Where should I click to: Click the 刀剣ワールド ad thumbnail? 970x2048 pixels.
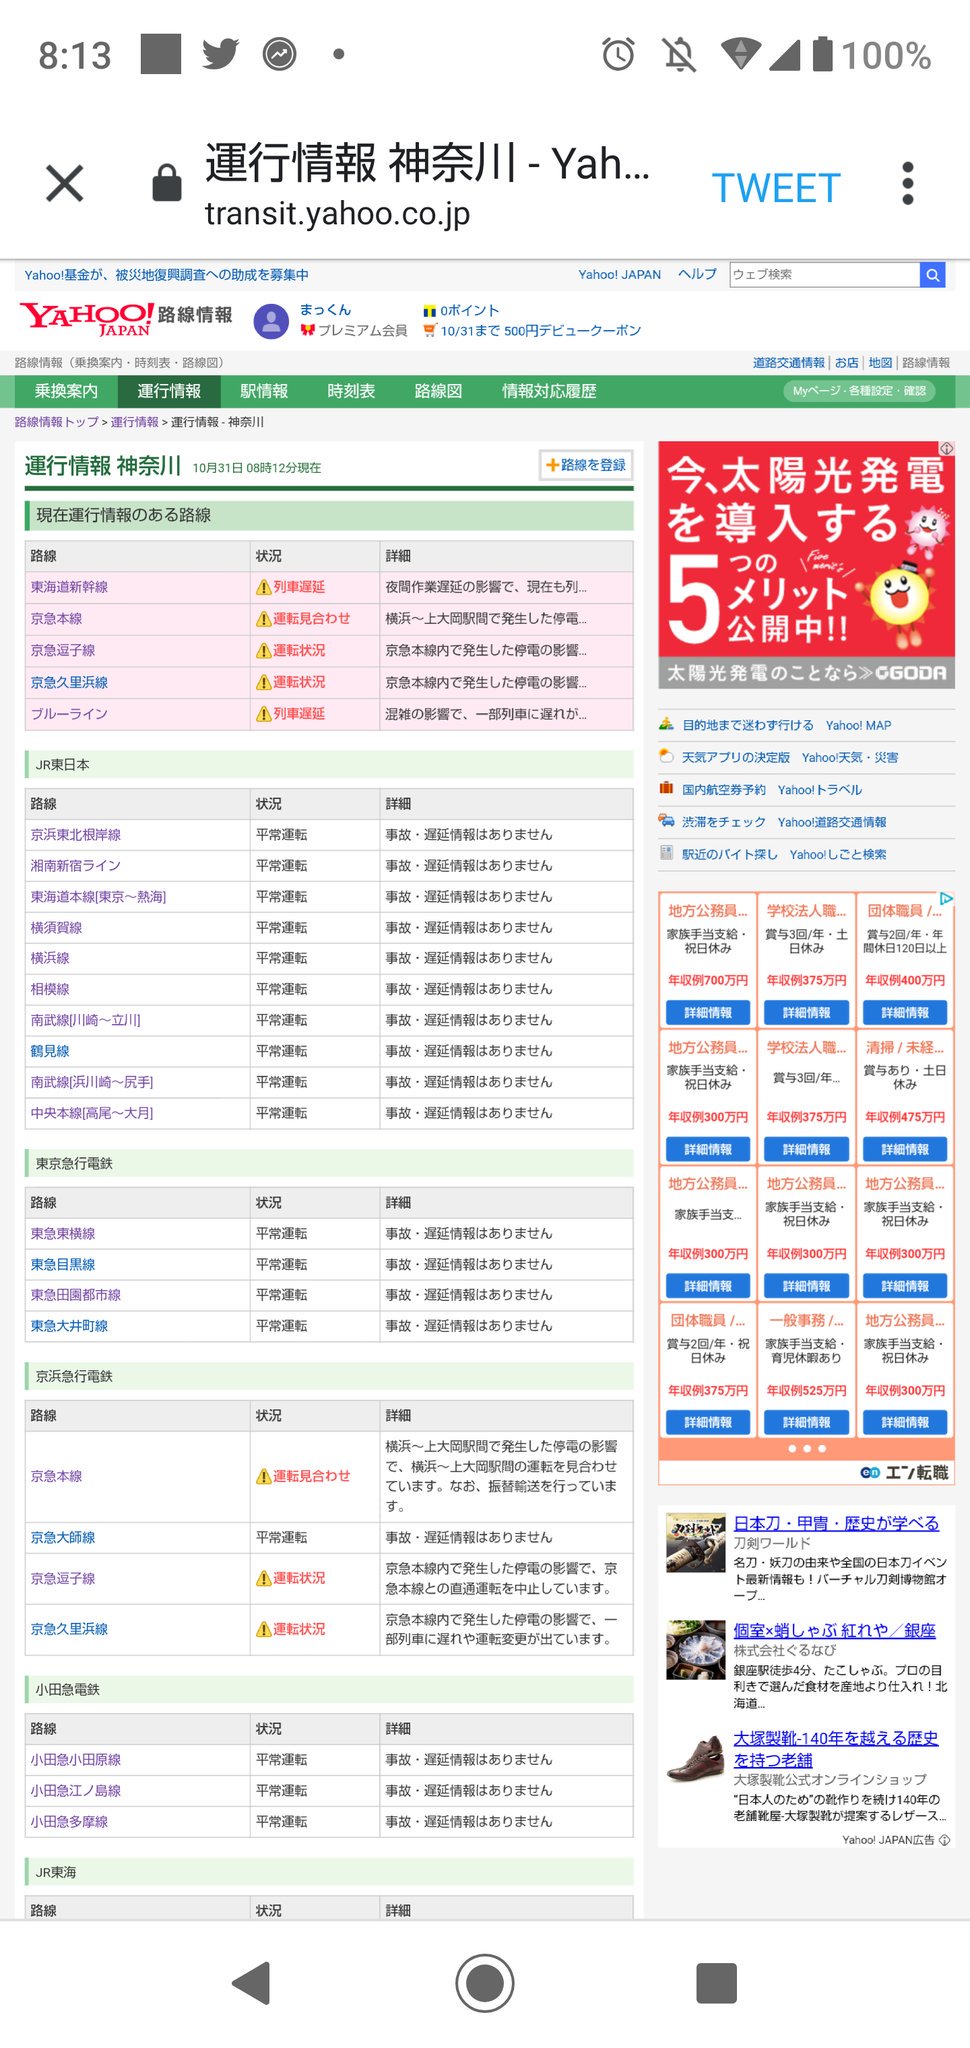(696, 1543)
